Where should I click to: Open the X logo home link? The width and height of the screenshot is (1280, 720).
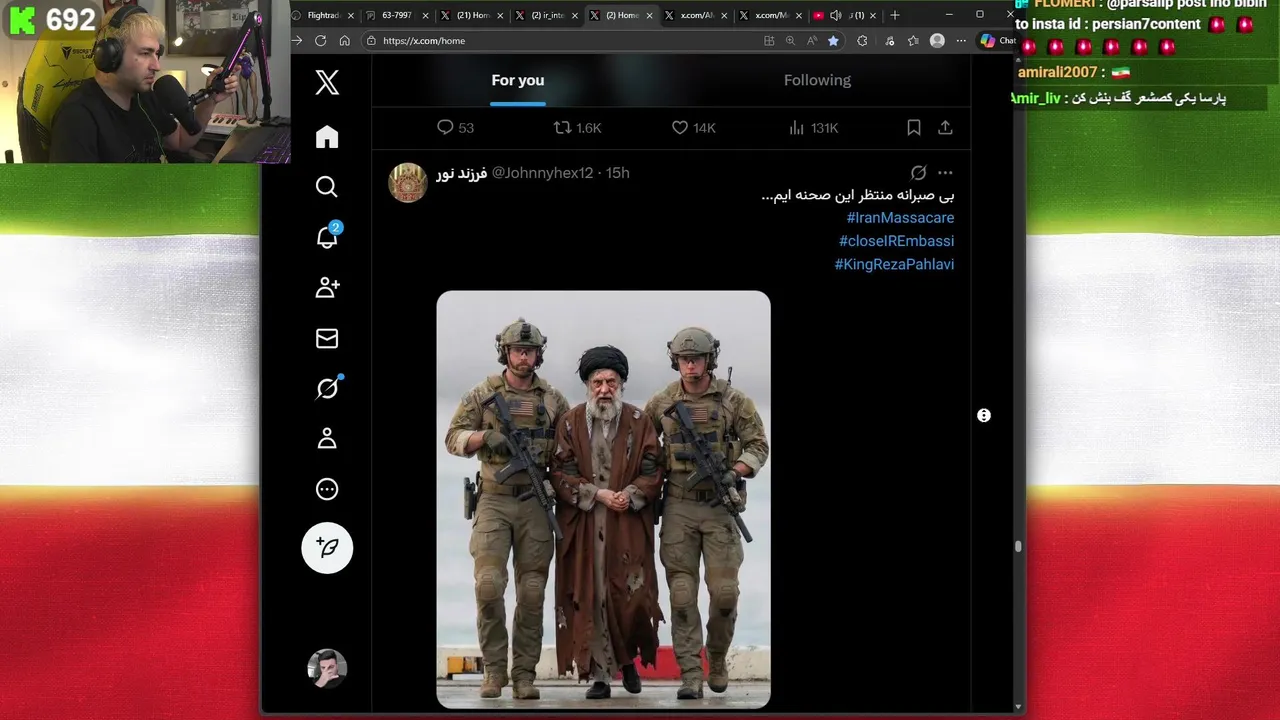[327, 82]
